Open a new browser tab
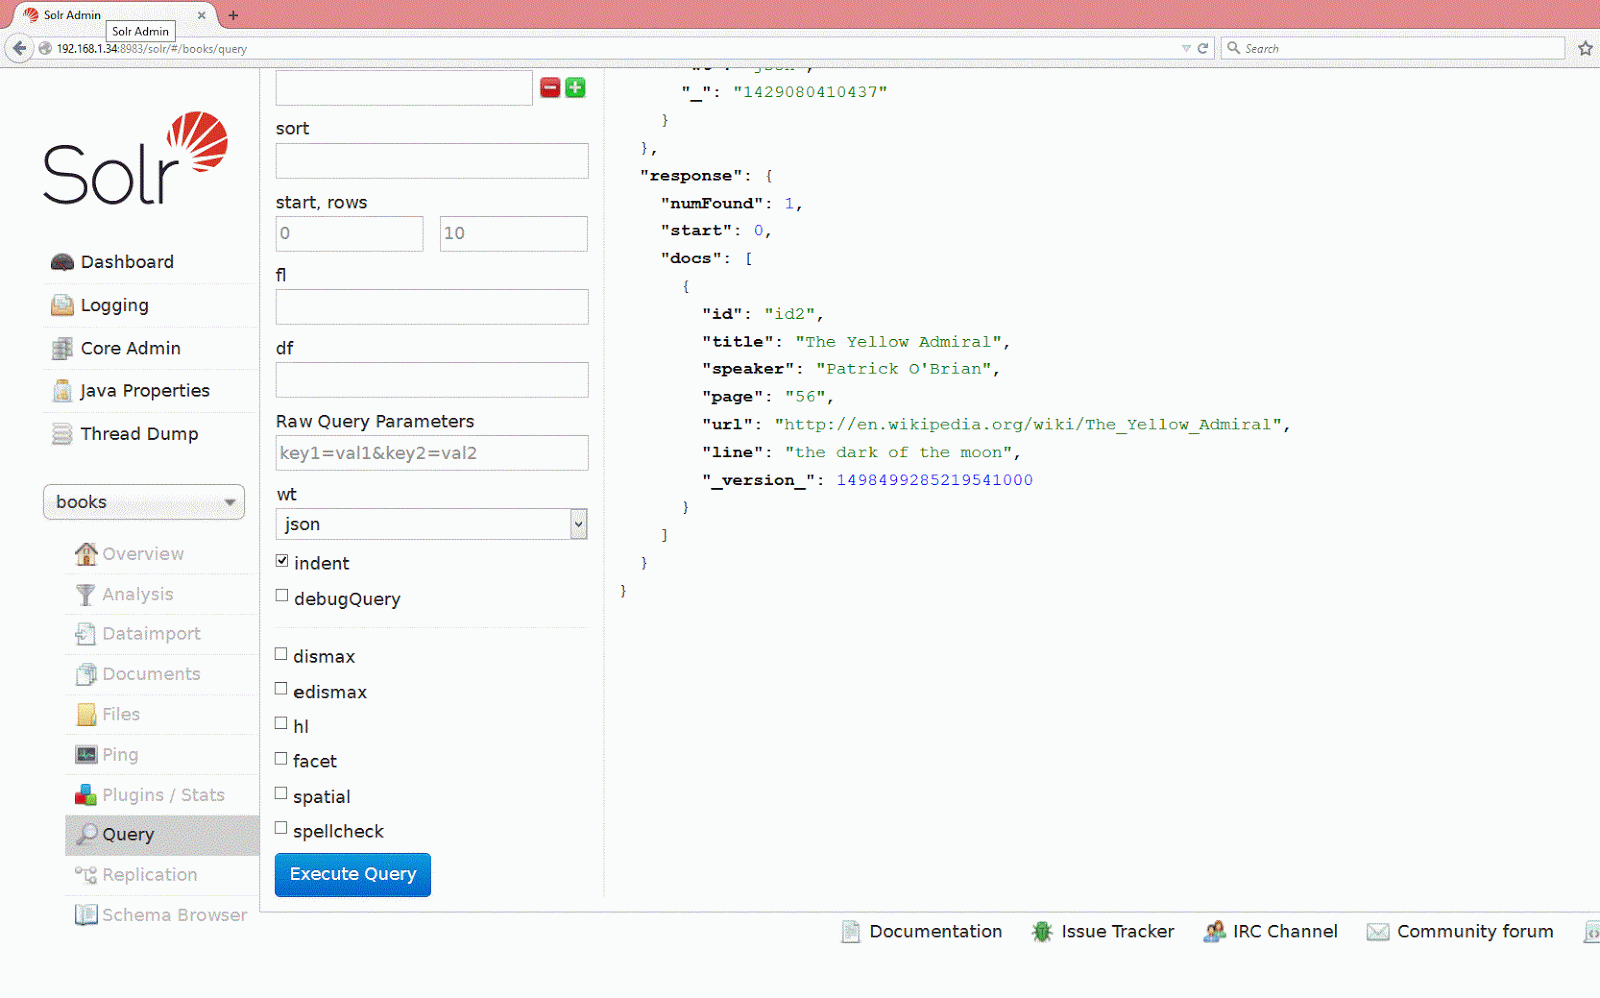 pyautogui.click(x=233, y=15)
